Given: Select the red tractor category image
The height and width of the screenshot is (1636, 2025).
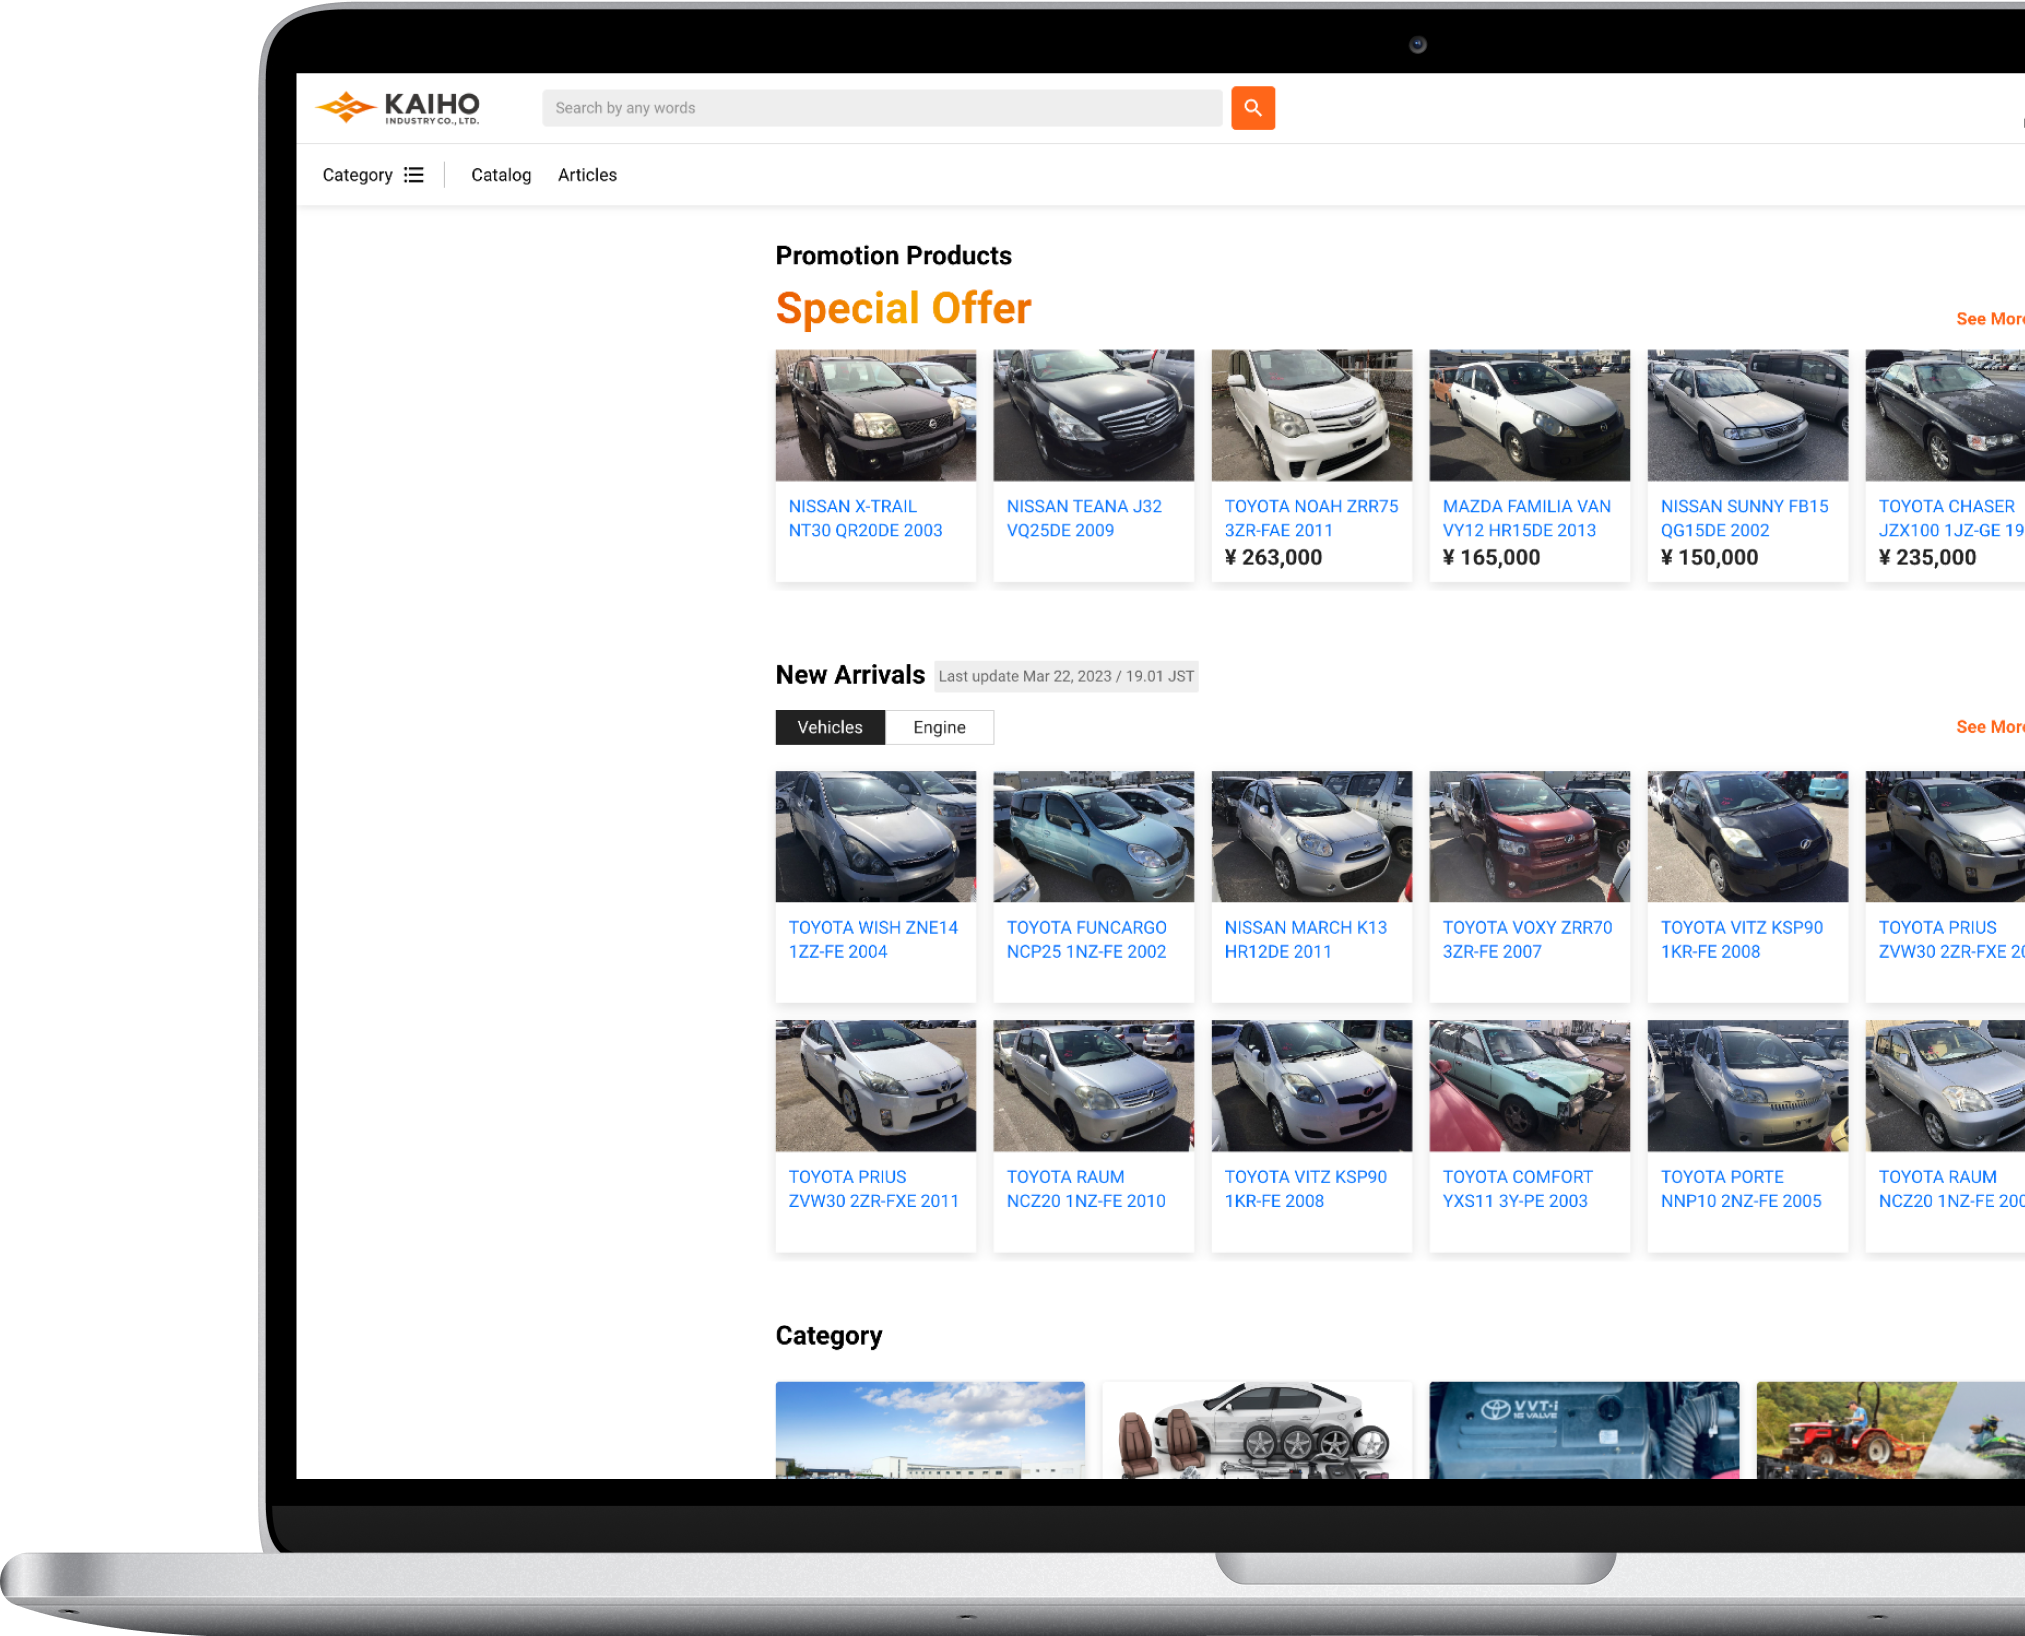Looking at the screenshot, I should pos(1890,1430).
